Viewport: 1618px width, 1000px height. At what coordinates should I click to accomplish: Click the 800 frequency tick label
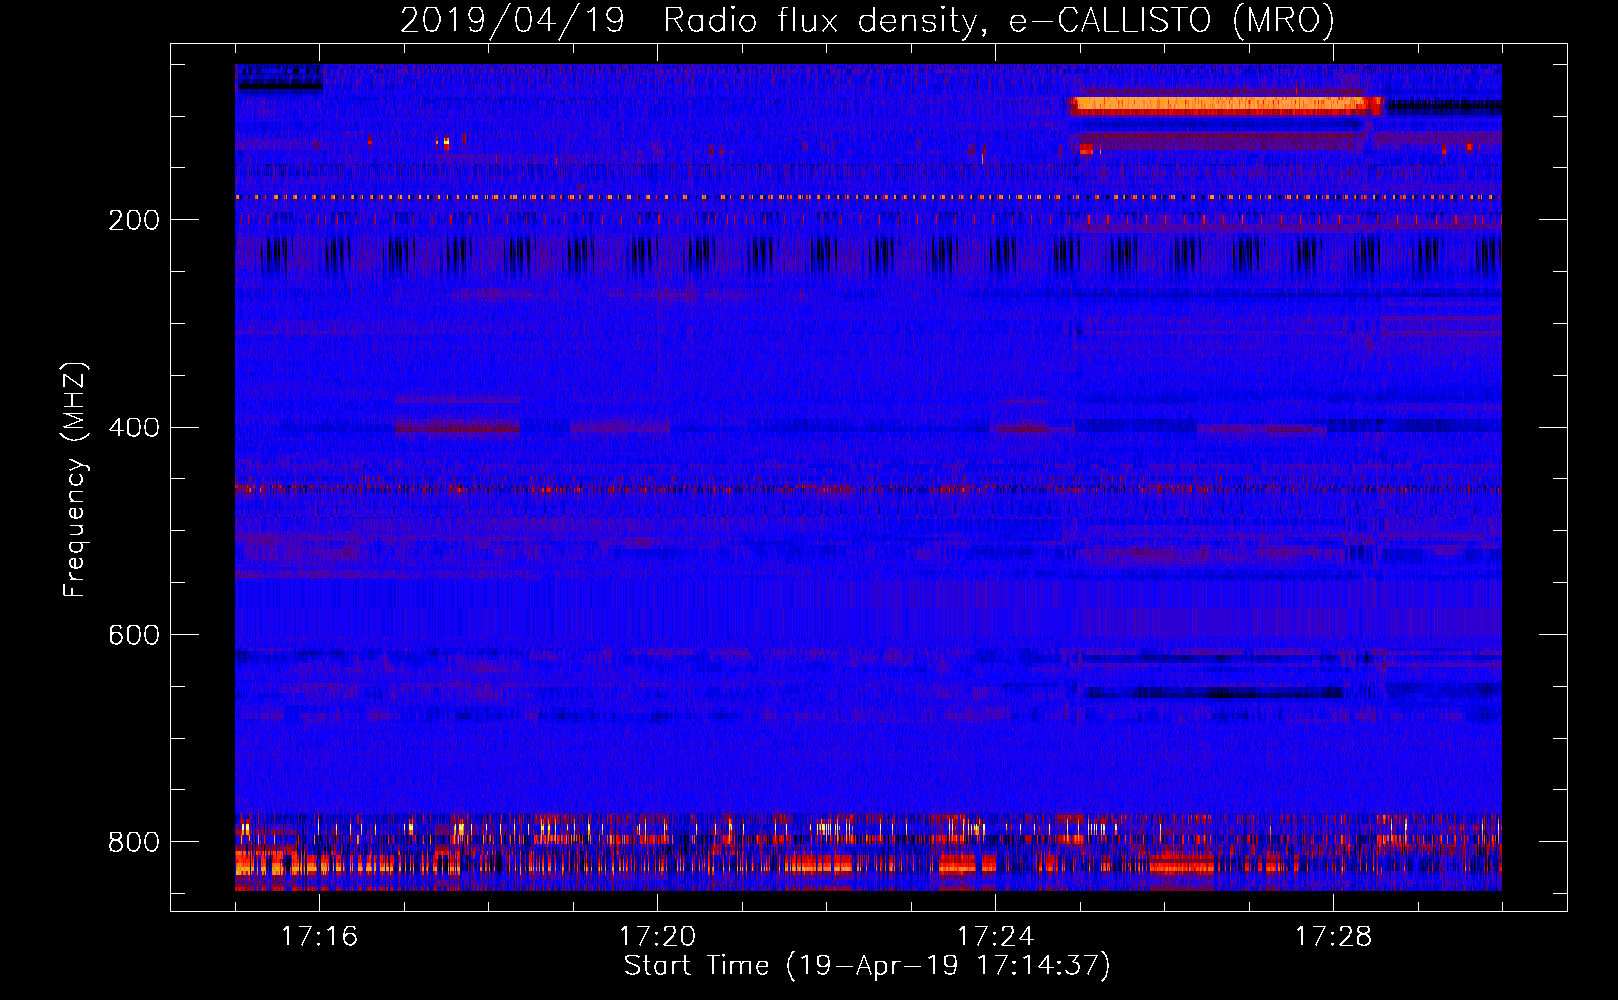tap(134, 843)
